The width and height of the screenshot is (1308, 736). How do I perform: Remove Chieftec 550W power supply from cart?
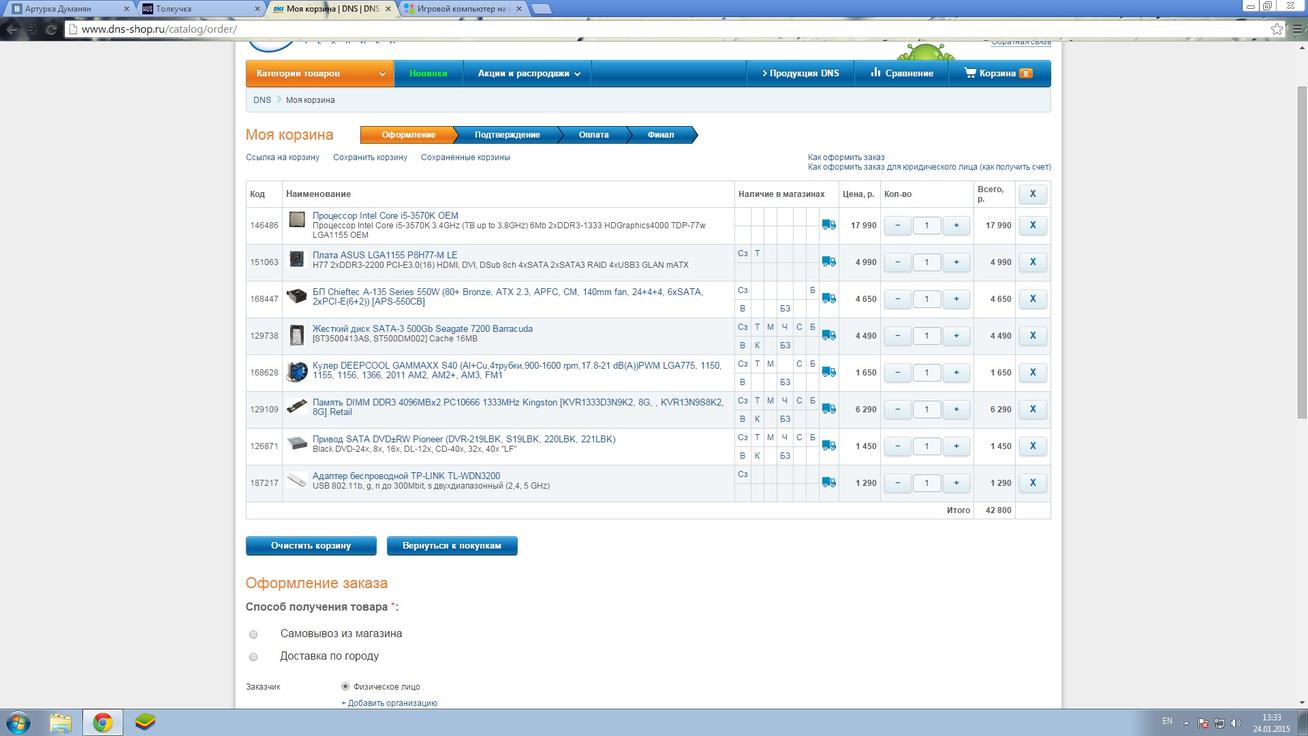[x=1033, y=299]
